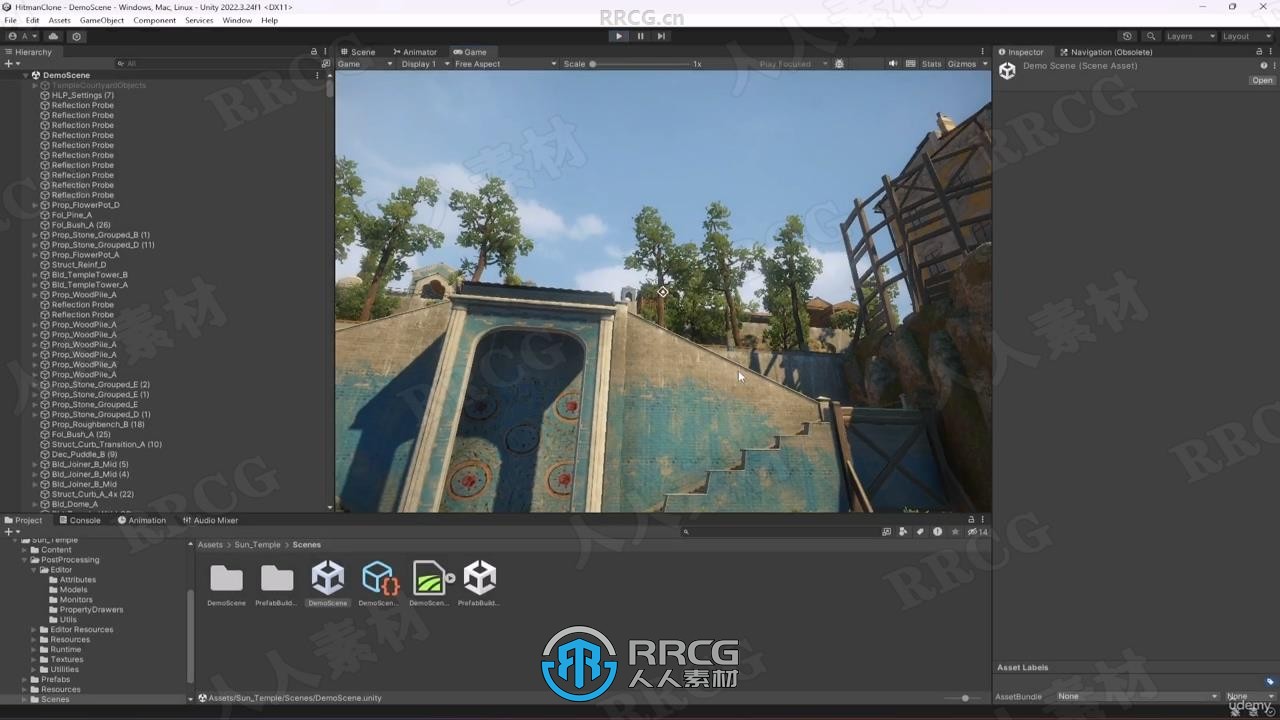Screen dimensions: 1280x720
Task: Toggle mute audio speaker icon in Game view
Action: [893, 64]
